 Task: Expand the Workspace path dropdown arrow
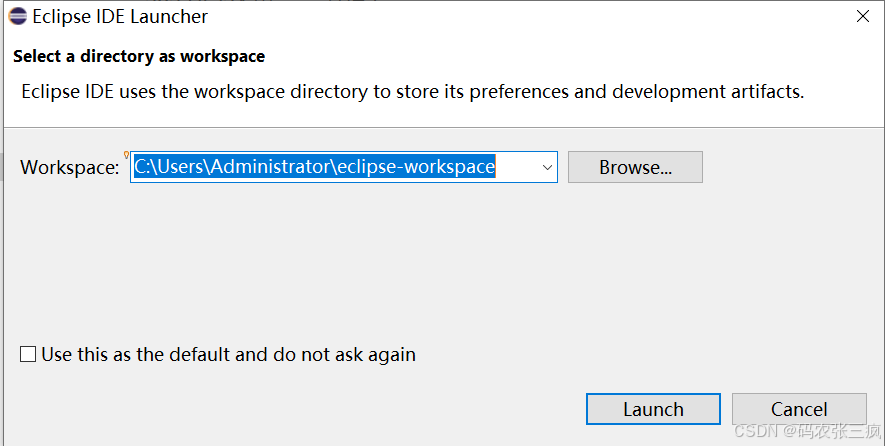547,167
